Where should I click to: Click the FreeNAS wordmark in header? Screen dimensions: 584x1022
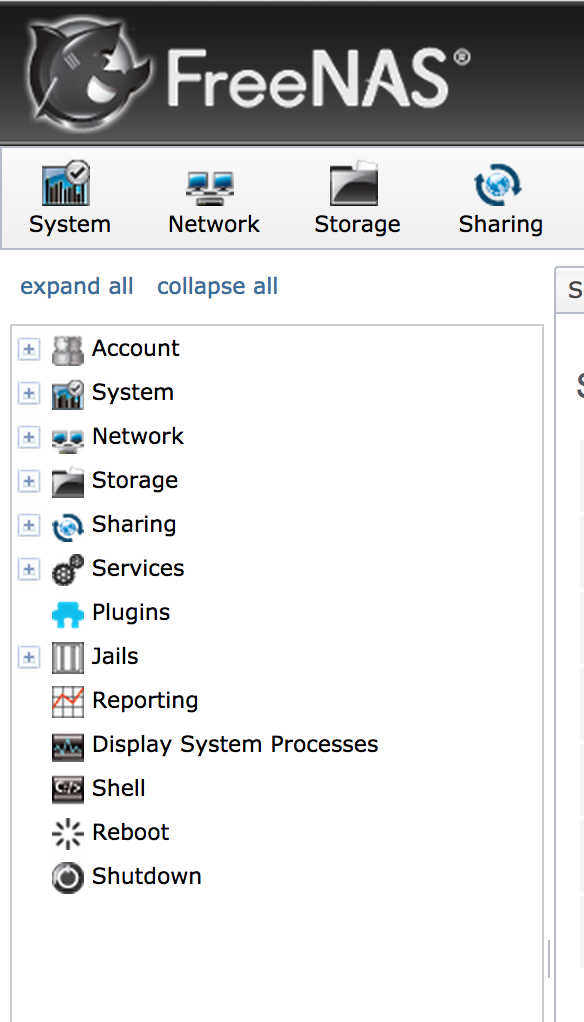(317, 77)
